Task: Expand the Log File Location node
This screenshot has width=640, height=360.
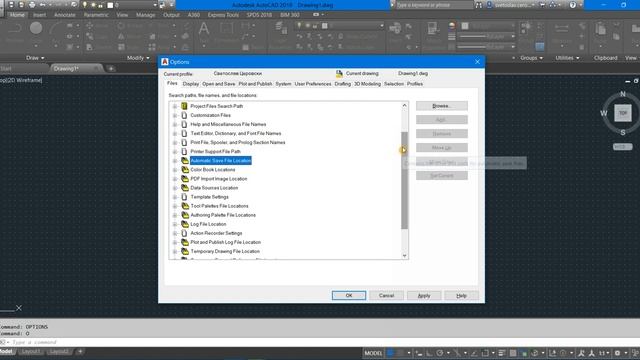Action: [x=175, y=224]
